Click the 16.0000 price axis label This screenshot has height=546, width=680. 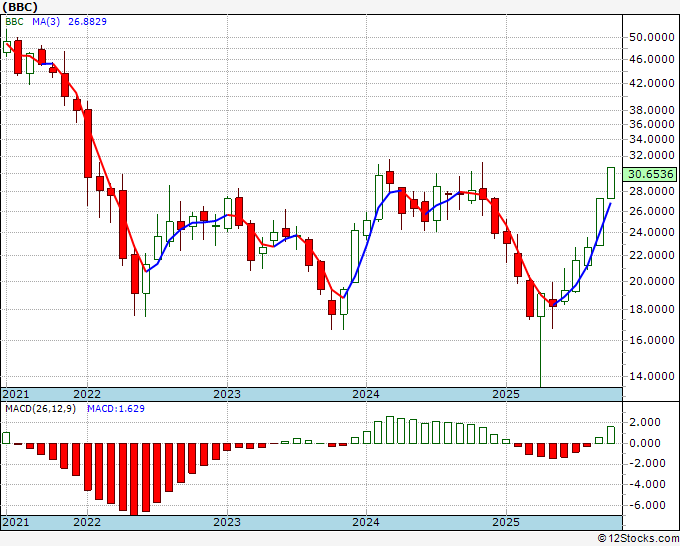click(x=651, y=340)
